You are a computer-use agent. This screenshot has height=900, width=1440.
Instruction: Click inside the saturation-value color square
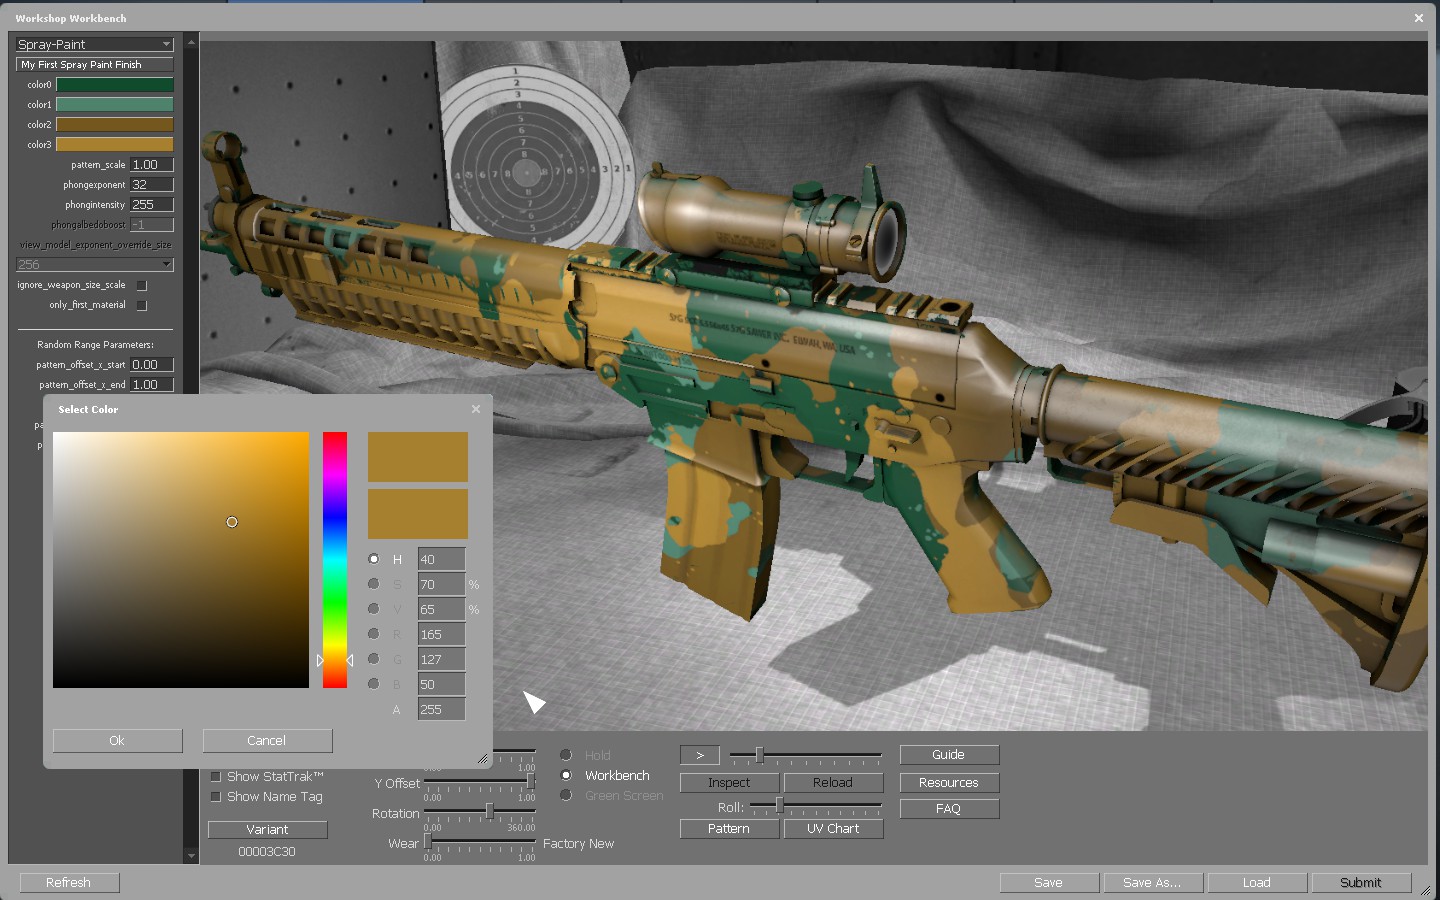click(x=181, y=560)
